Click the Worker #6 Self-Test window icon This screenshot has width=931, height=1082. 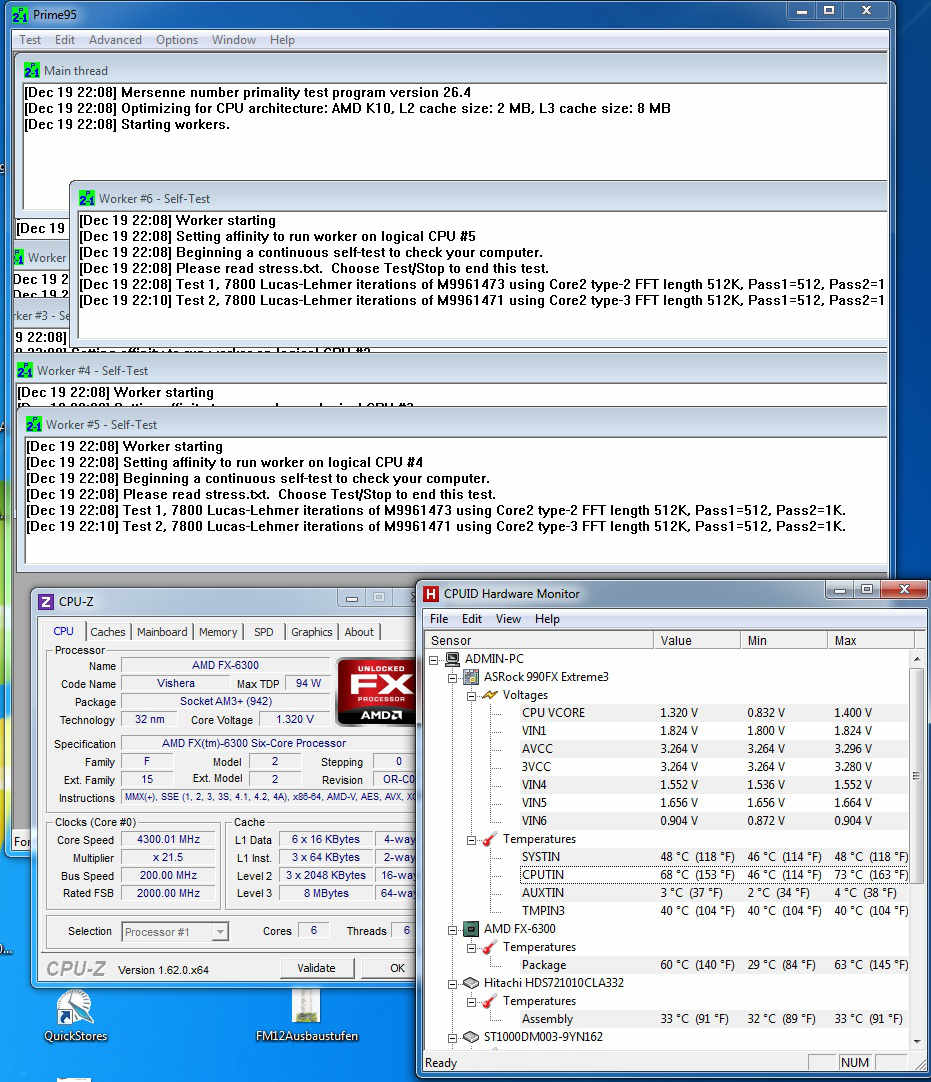point(86,199)
